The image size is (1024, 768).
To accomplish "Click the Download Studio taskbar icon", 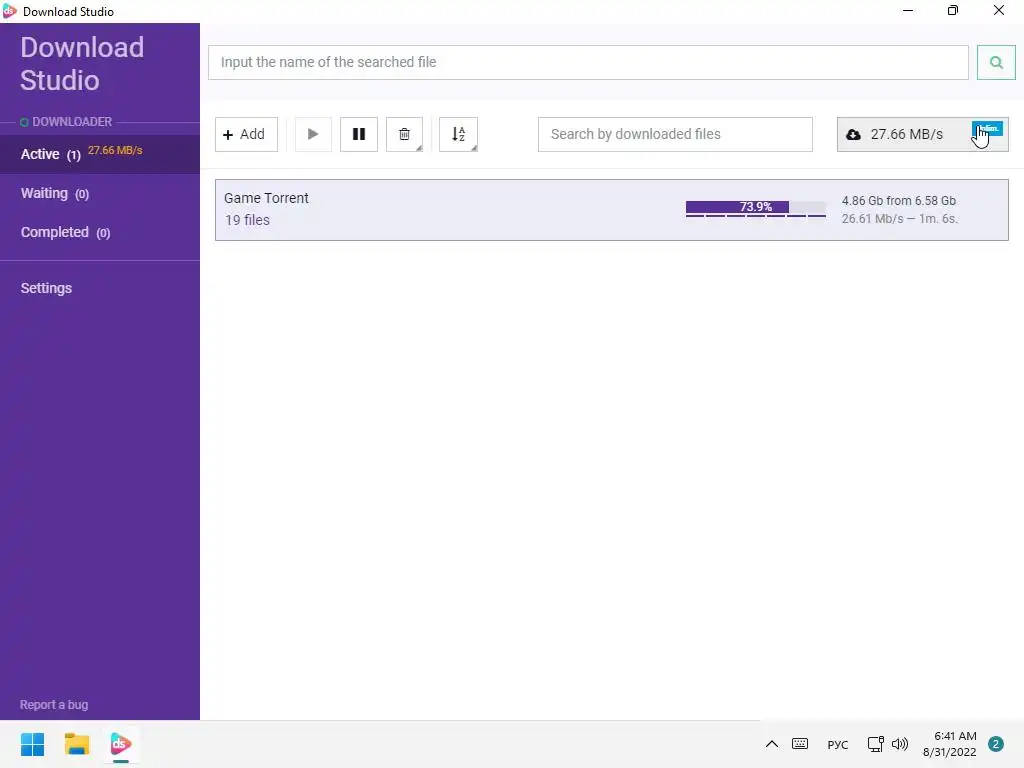I will 121,744.
